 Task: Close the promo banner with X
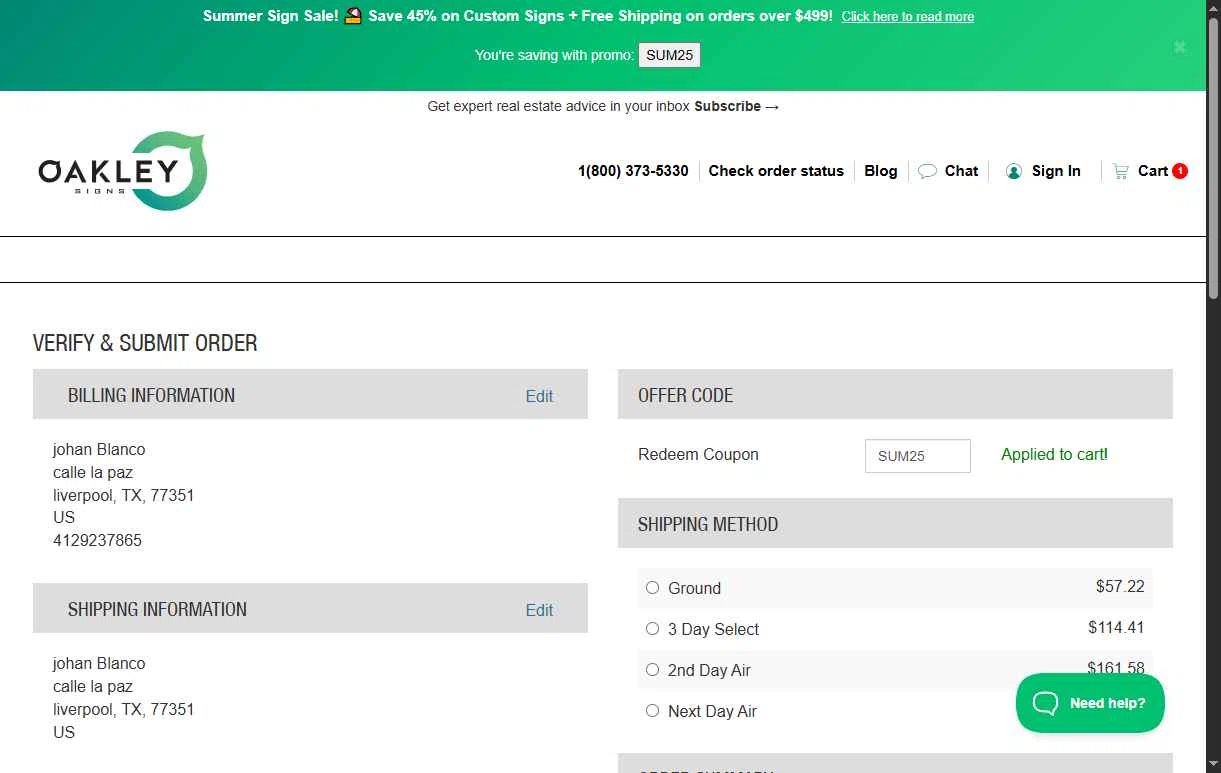1180,47
